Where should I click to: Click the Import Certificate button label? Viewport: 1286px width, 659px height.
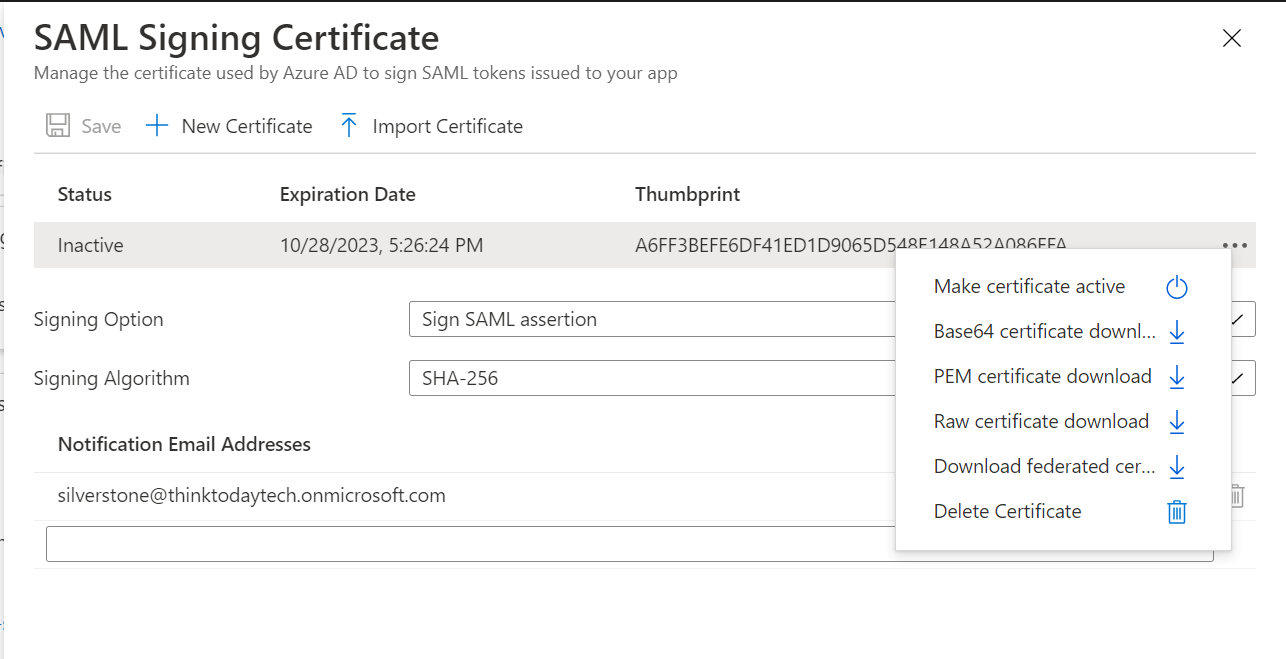coord(447,127)
